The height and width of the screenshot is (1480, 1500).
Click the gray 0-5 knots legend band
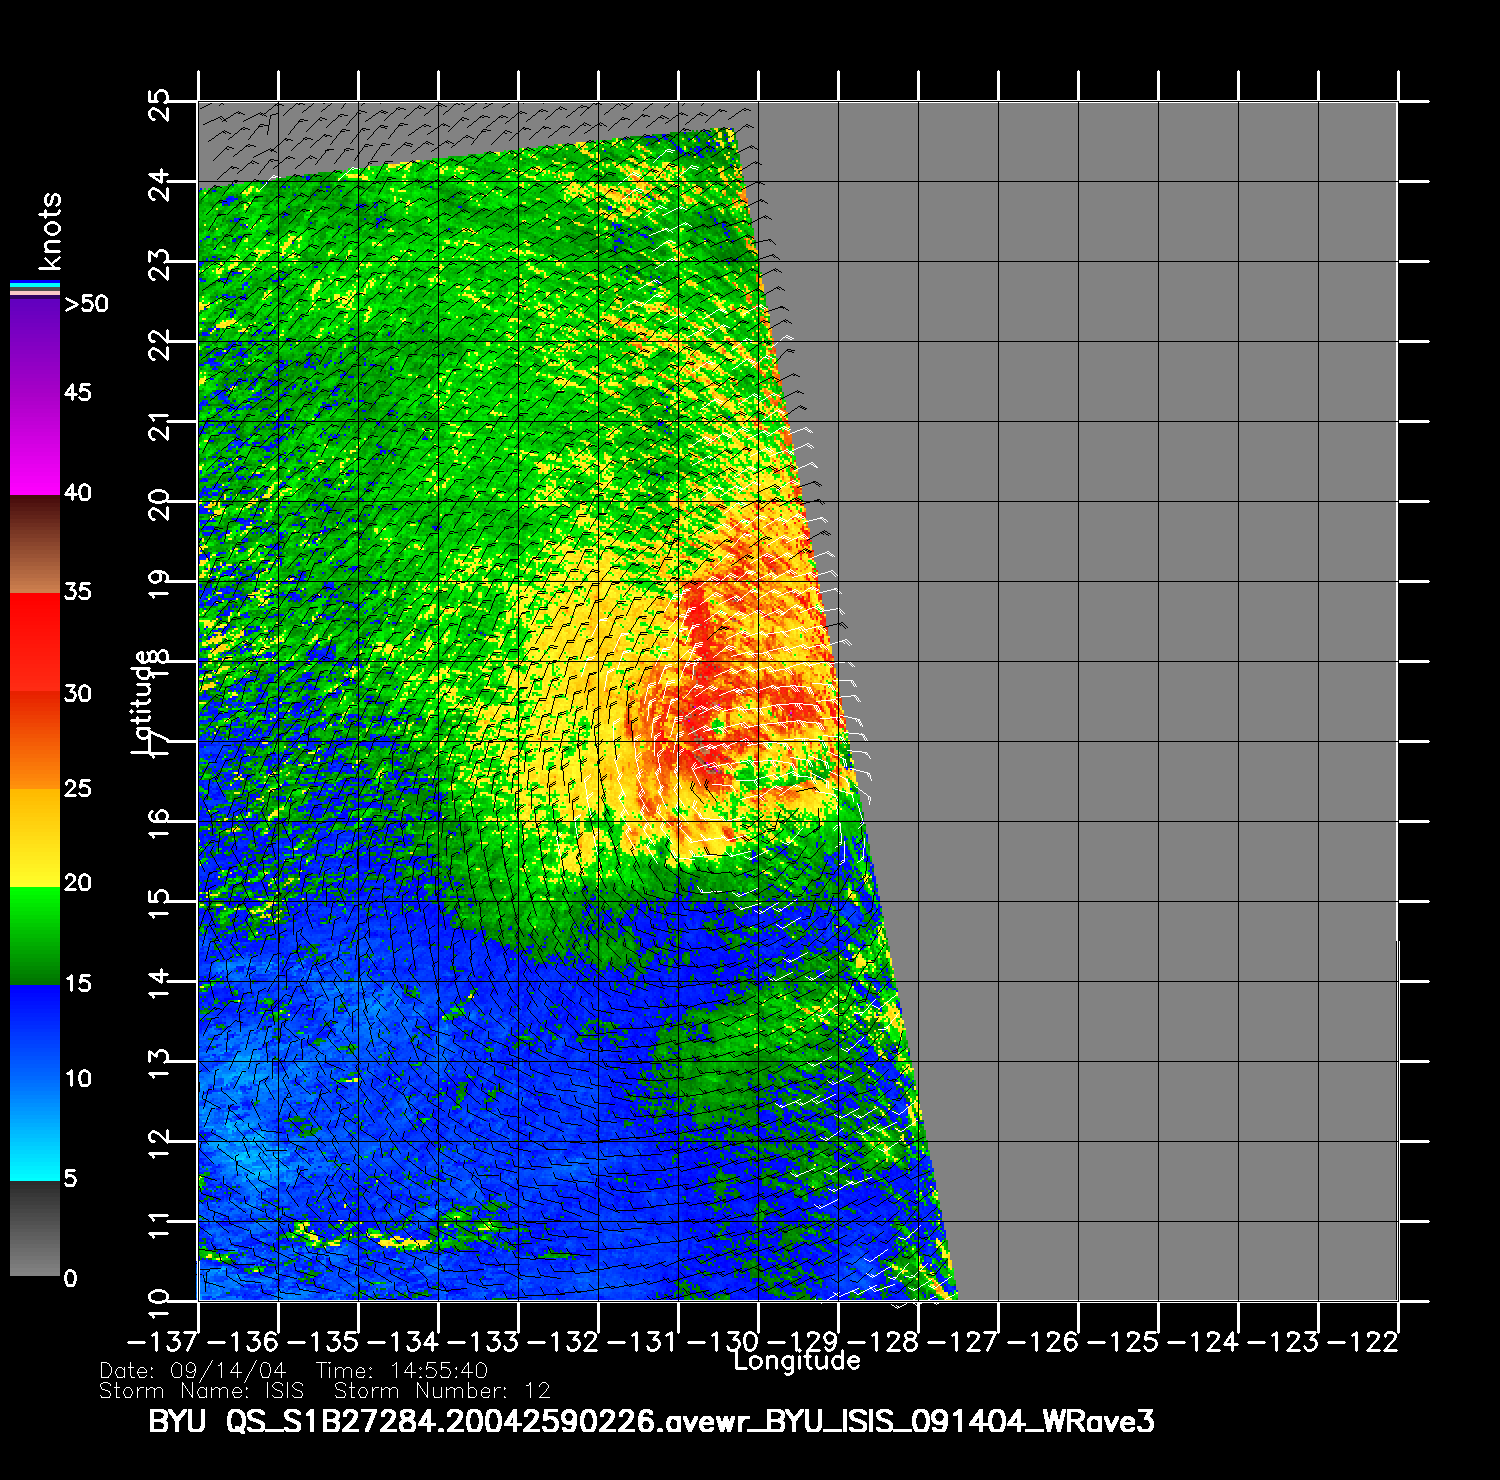35,1229
